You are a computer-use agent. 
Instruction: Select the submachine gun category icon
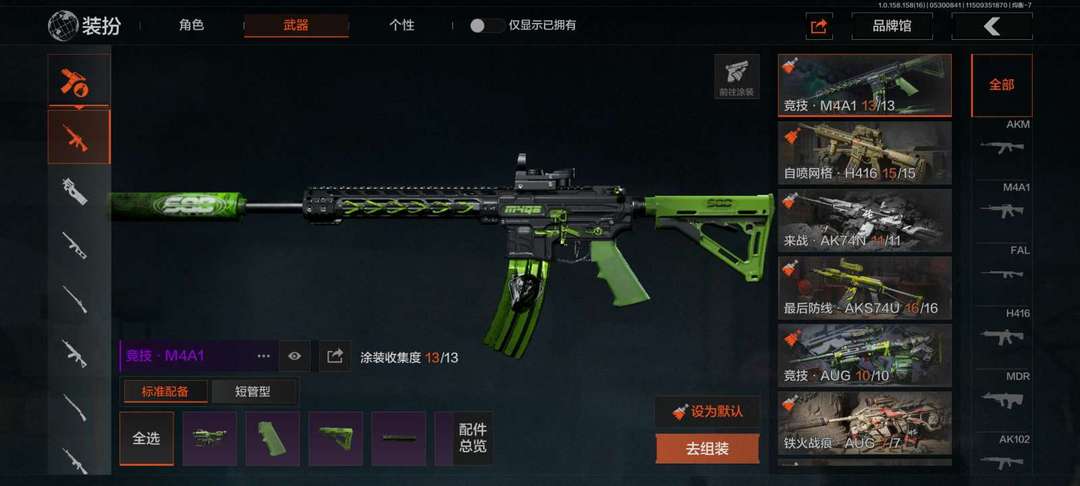(75, 191)
